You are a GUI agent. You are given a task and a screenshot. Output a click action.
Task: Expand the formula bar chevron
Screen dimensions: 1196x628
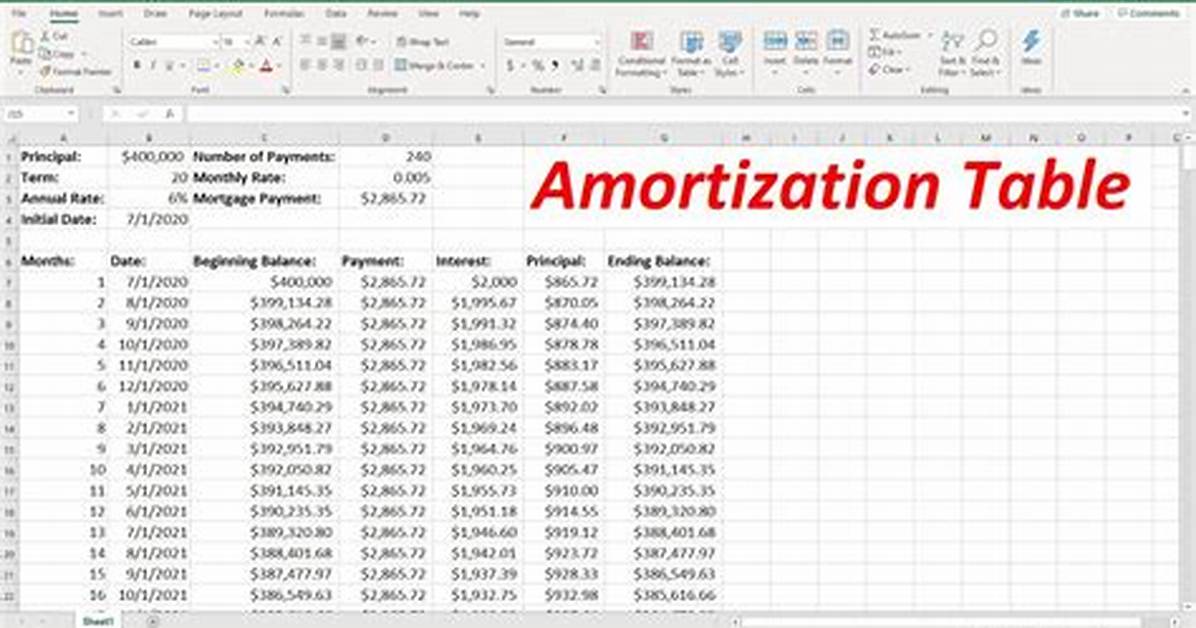[1185, 114]
